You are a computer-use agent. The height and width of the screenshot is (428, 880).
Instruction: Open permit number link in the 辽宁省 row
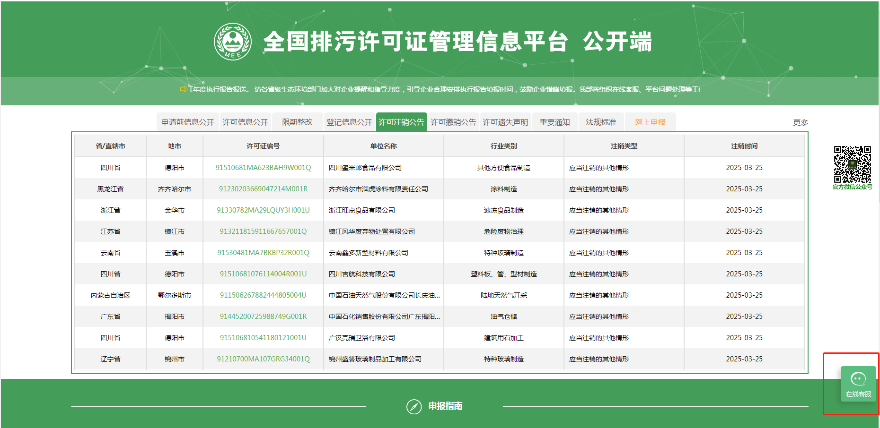pos(263,359)
